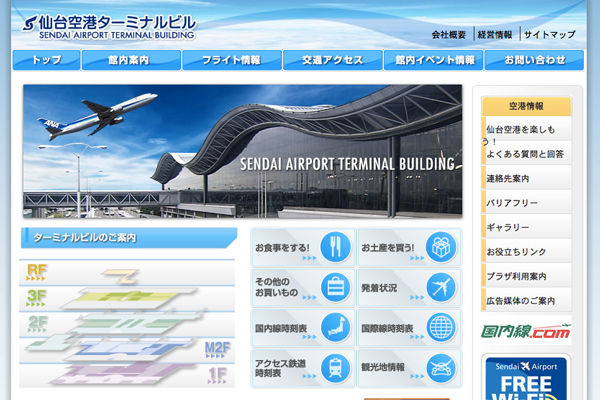Select the RF floor in terminal map

coord(127,273)
